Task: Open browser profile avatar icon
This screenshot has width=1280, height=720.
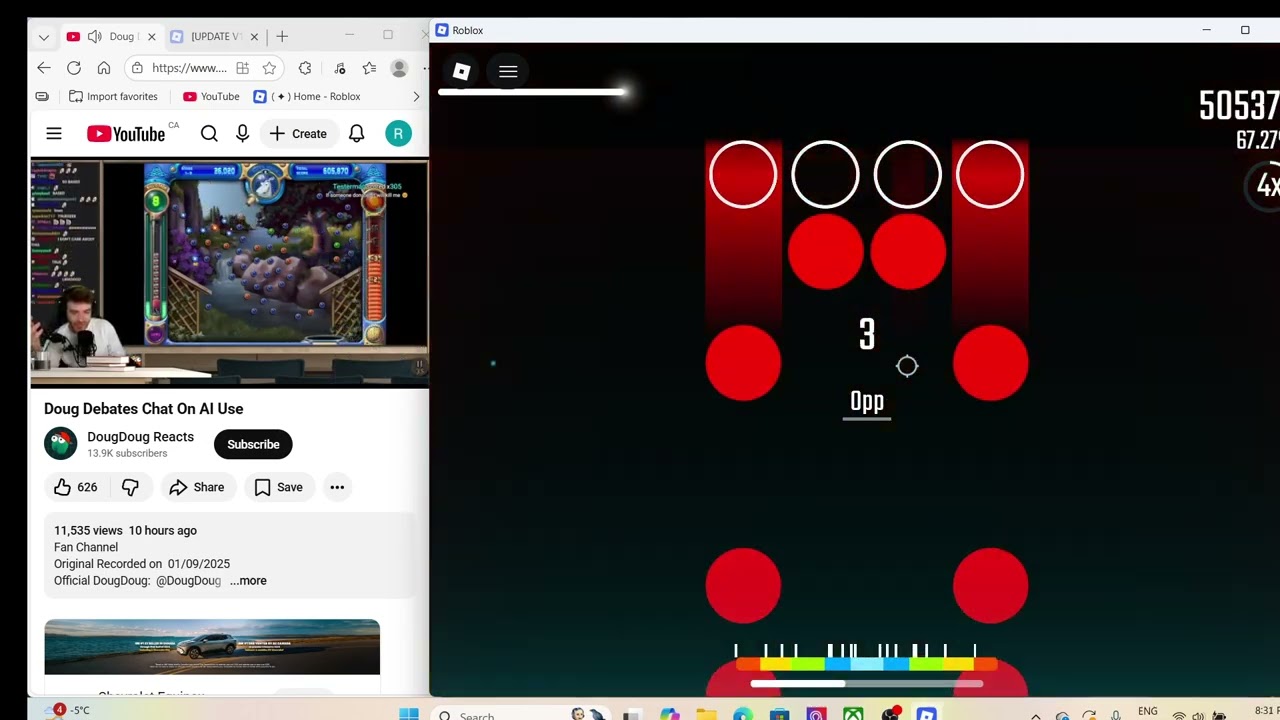Action: 399,68
